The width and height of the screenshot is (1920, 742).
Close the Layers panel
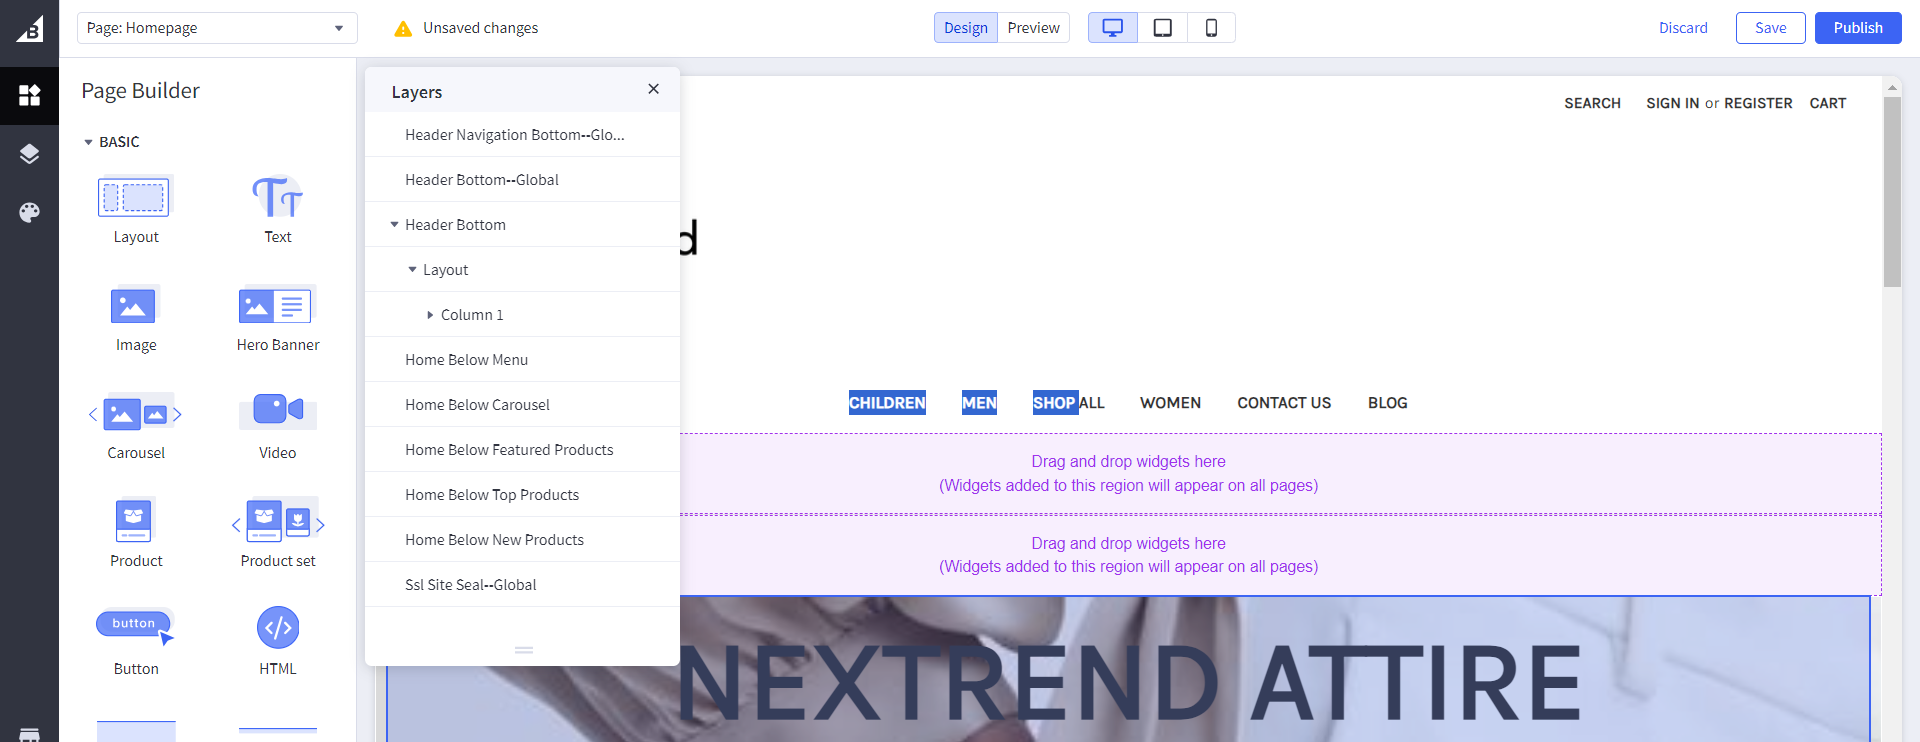click(x=653, y=89)
